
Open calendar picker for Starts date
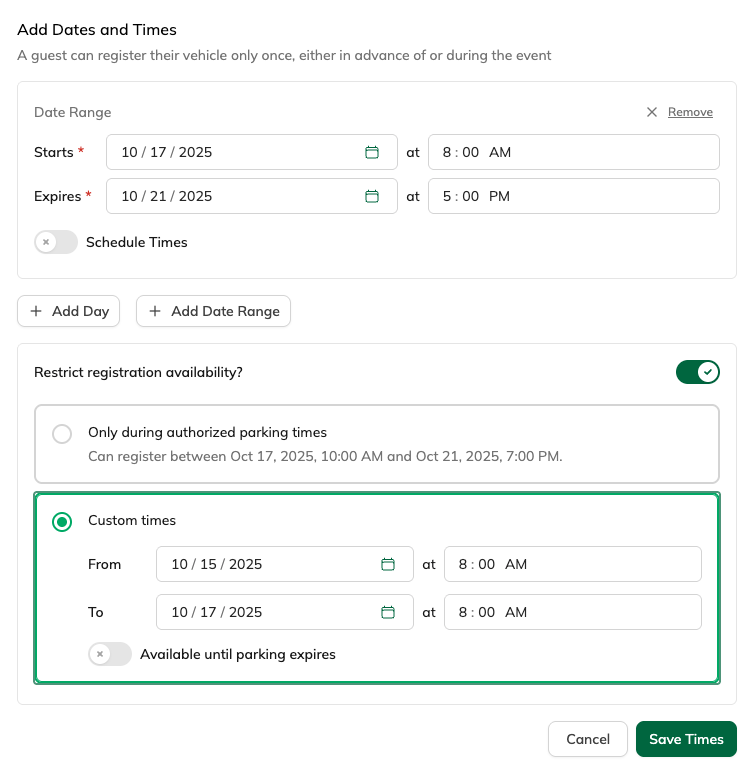[x=372, y=152]
